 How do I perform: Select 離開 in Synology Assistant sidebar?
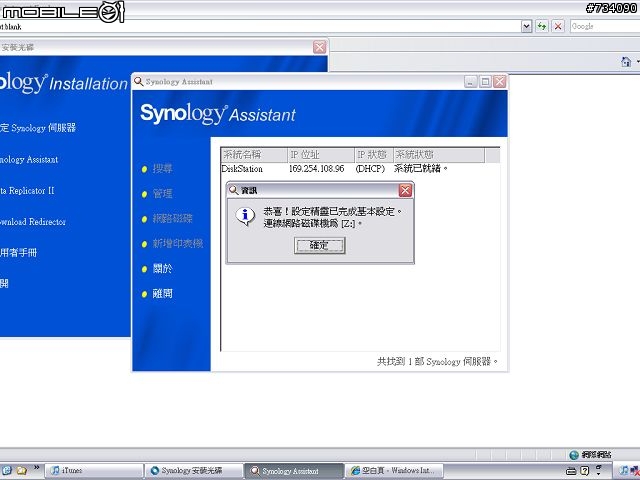pos(162,293)
